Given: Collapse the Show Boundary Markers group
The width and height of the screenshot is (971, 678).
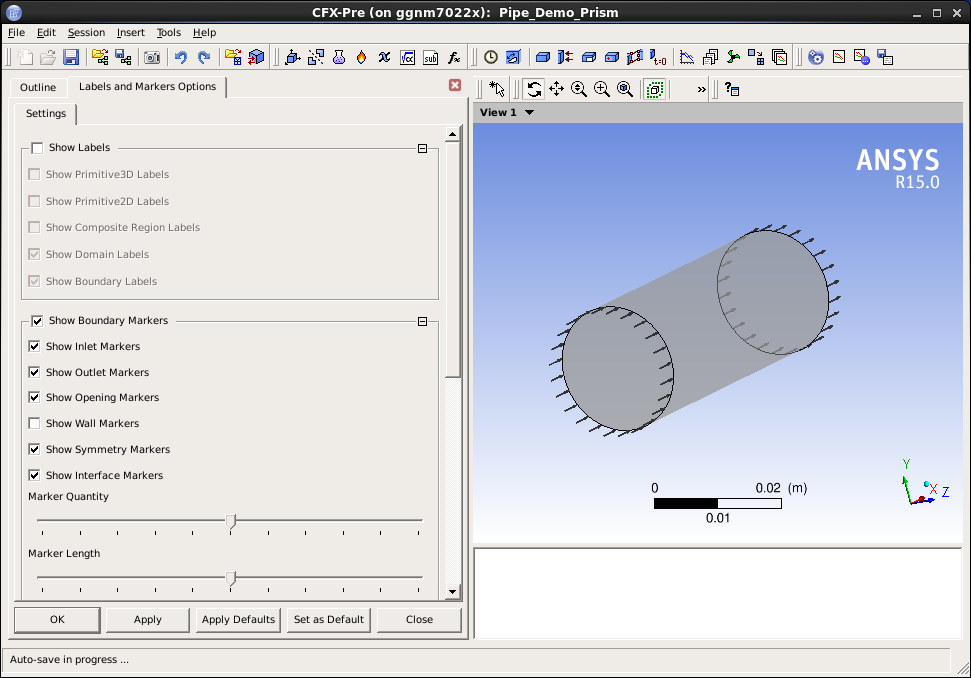Looking at the screenshot, I should tap(422, 321).
